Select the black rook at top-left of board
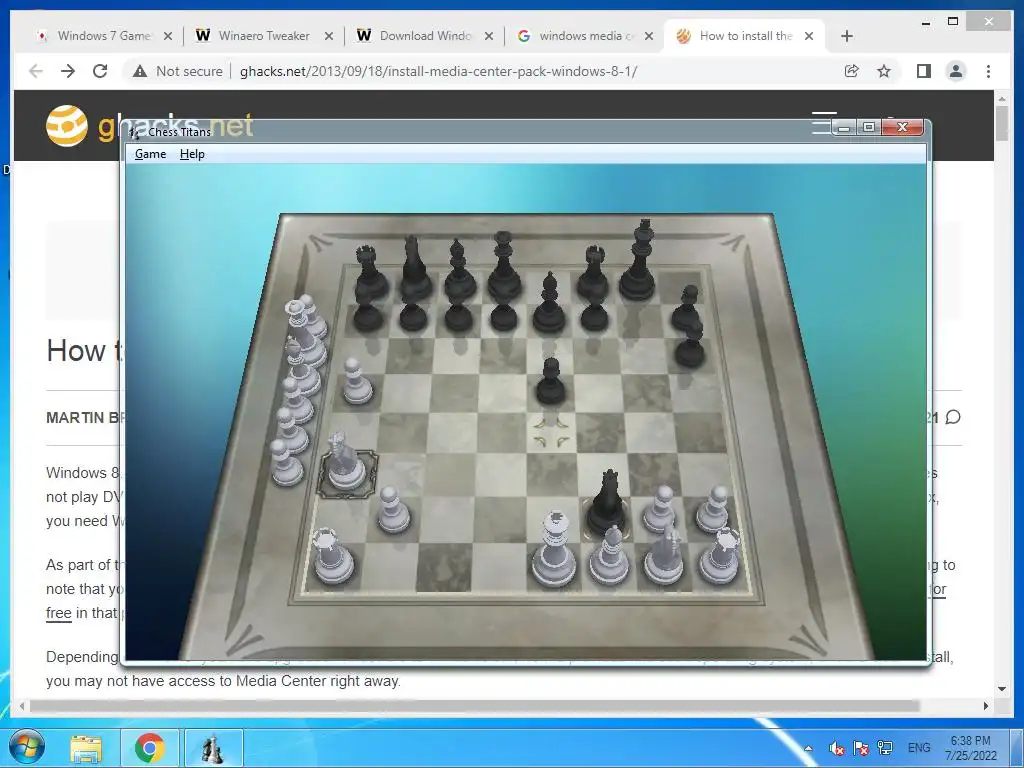 pos(370,271)
